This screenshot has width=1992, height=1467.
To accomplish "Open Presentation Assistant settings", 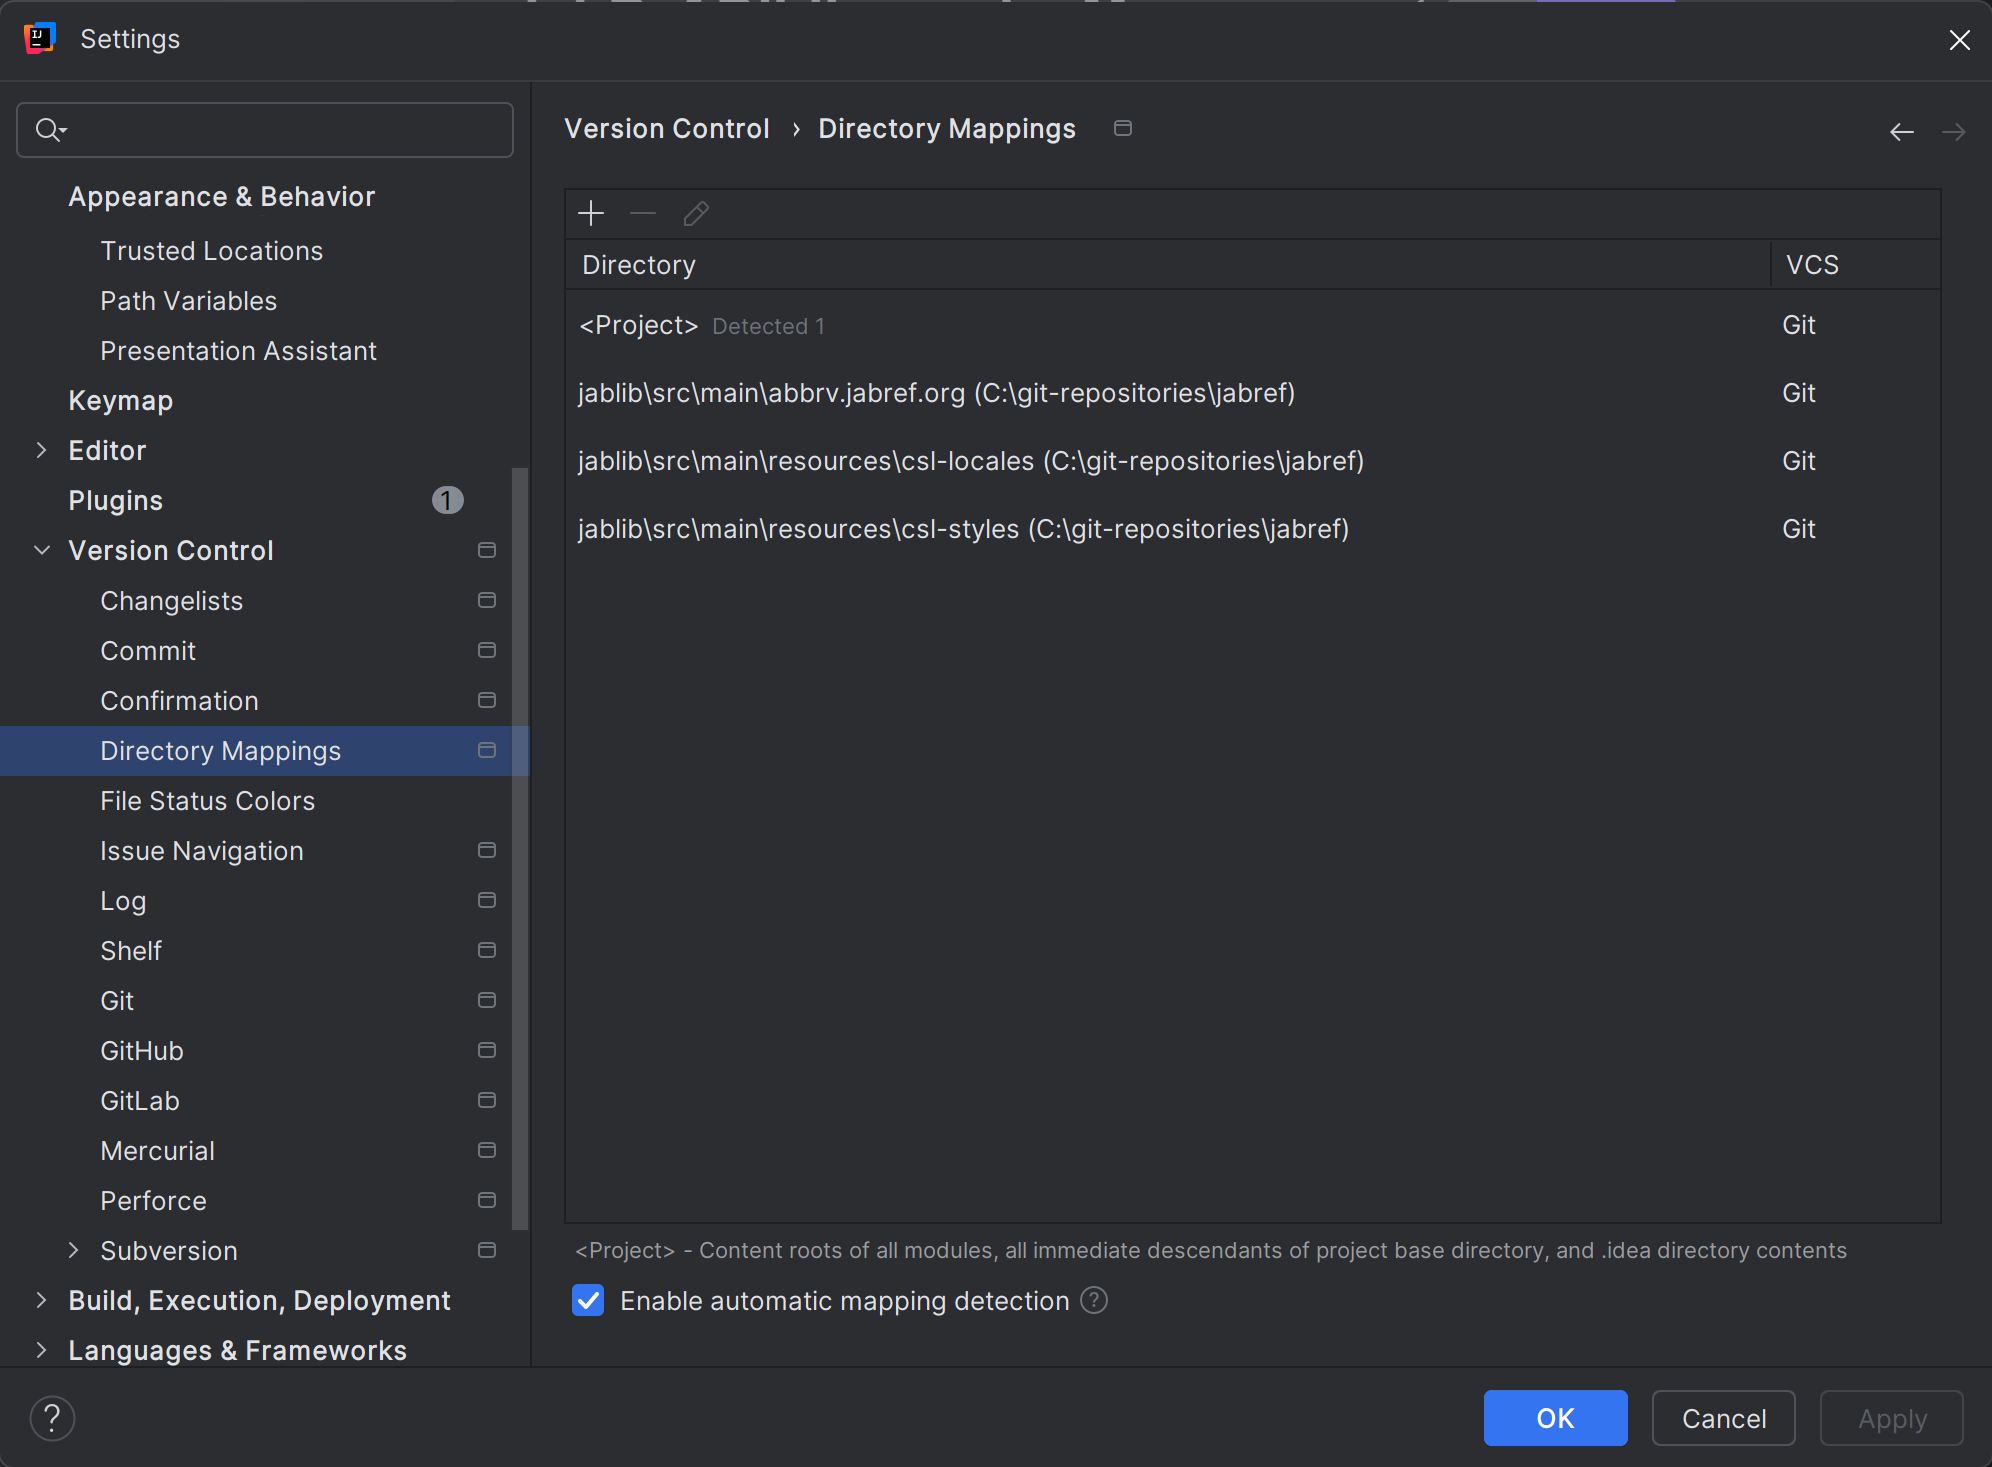I will pos(239,351).
